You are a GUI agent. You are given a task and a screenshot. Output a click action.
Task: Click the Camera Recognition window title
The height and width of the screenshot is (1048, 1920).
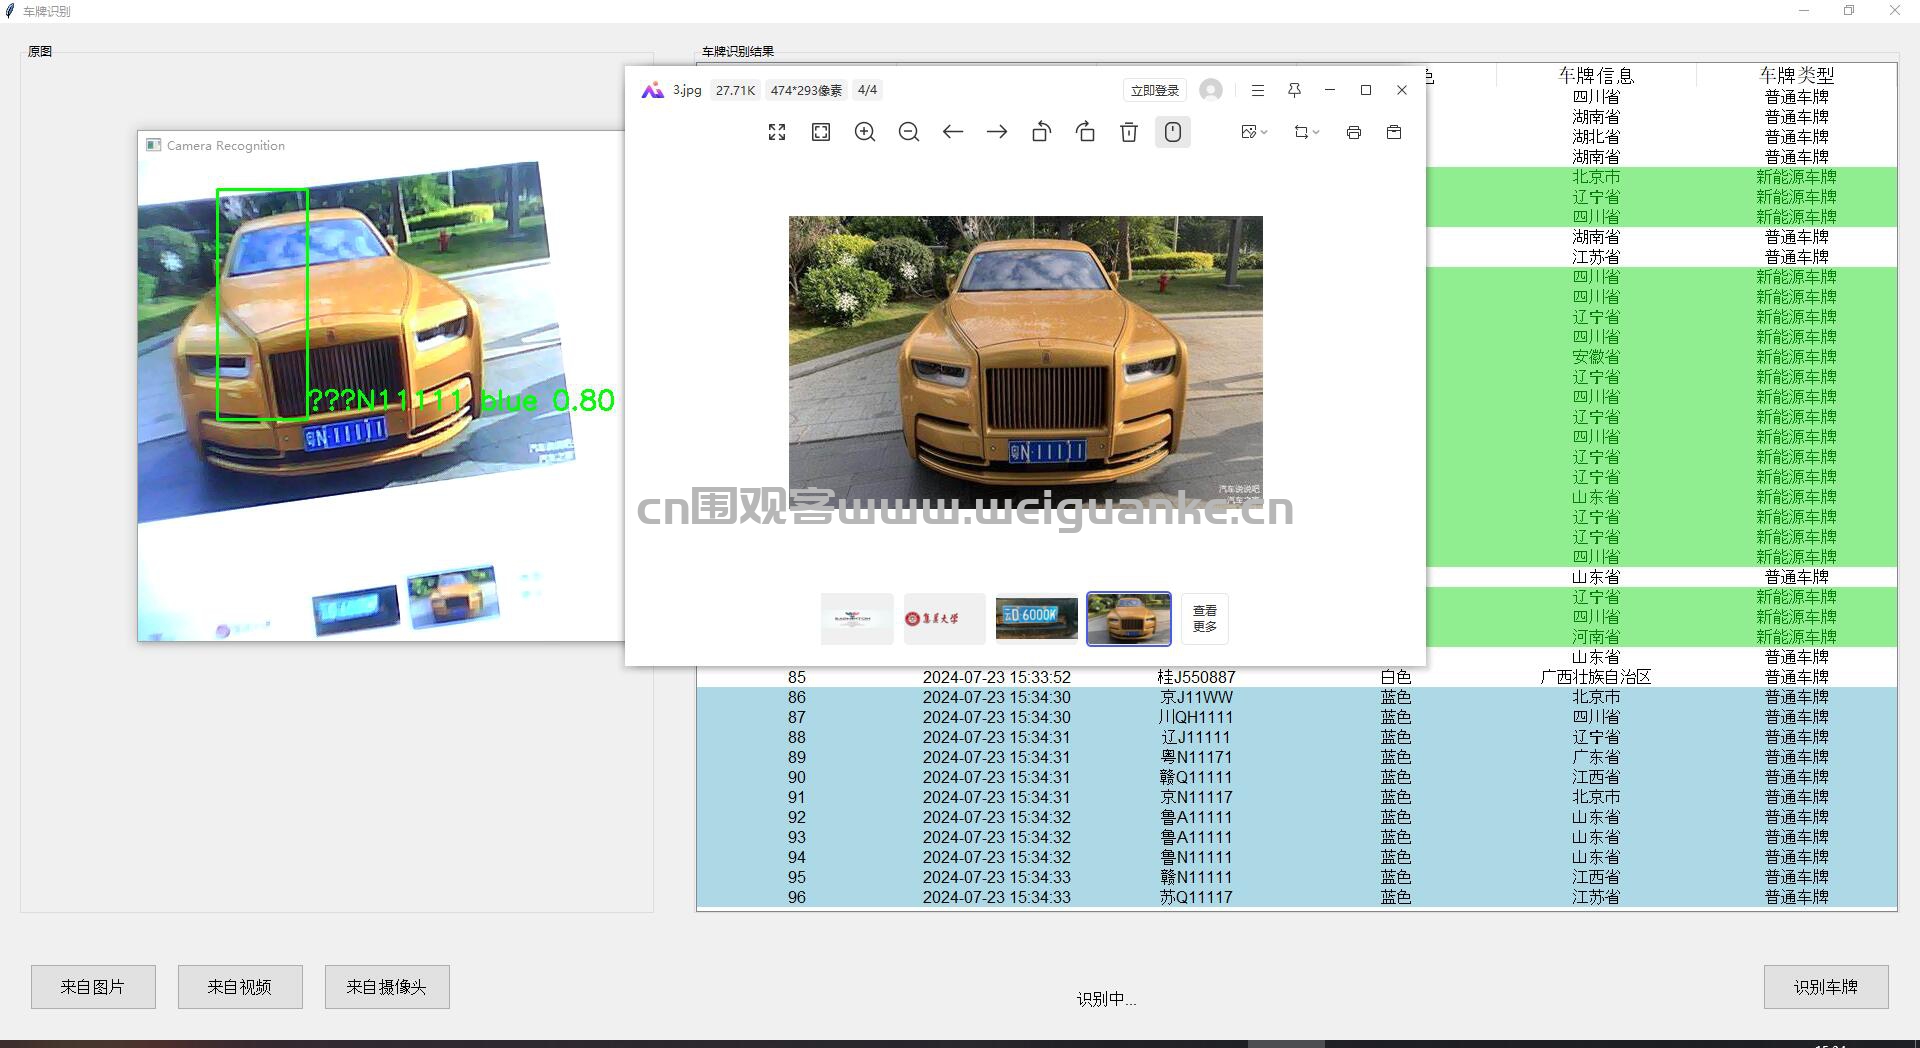[226, 145]
